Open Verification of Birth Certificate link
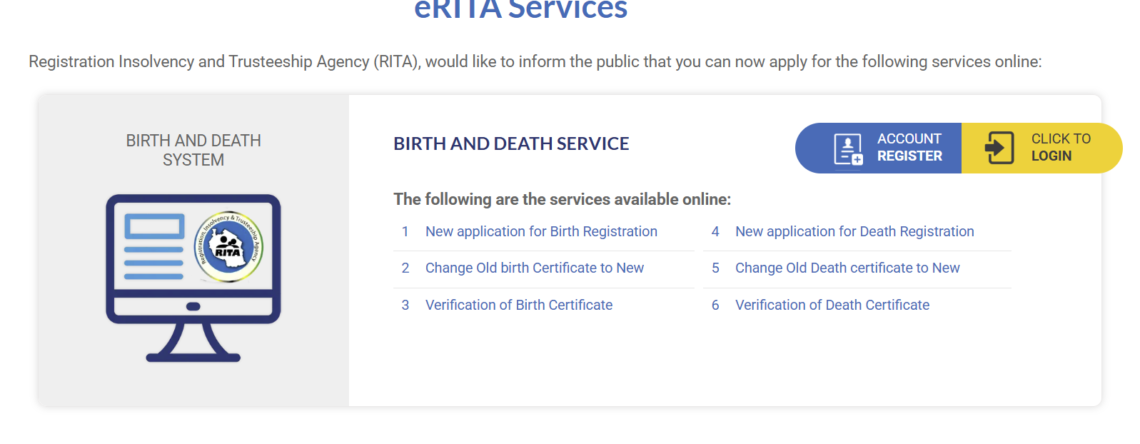This screenshot has height=444, width=1140. pyautogui.click(x=518, y=305)
